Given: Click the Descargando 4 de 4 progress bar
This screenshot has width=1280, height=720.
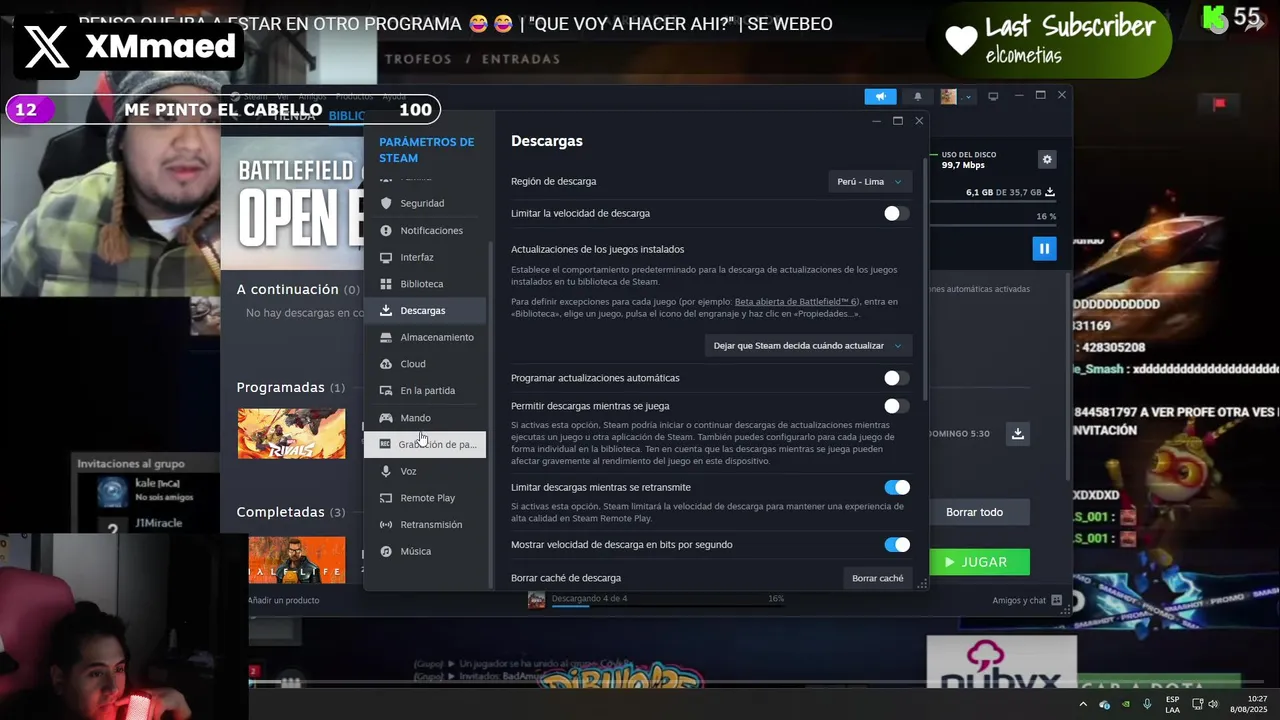Looking at the screenshot, I should pyautogui.click(x=667, y=604).
